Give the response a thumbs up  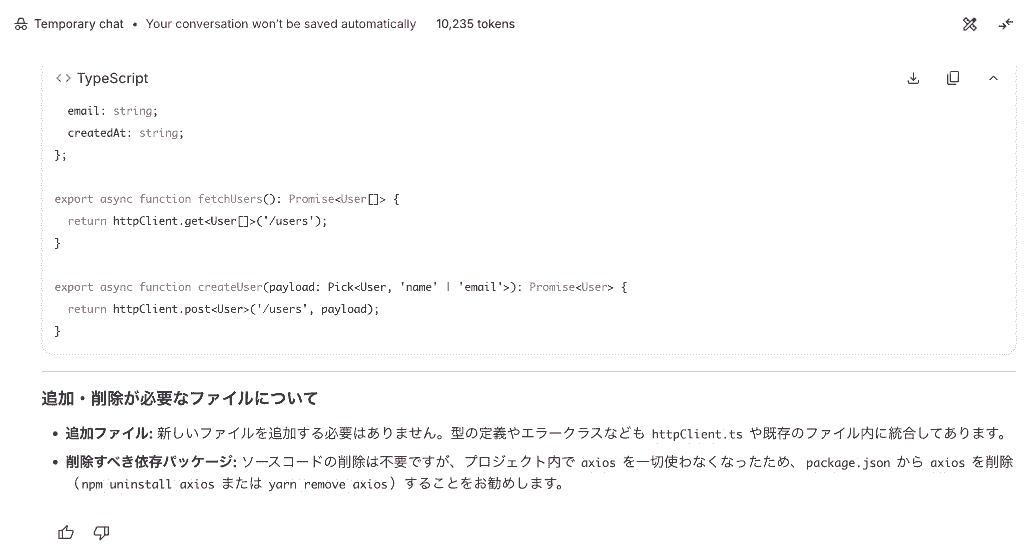[66, 533]
